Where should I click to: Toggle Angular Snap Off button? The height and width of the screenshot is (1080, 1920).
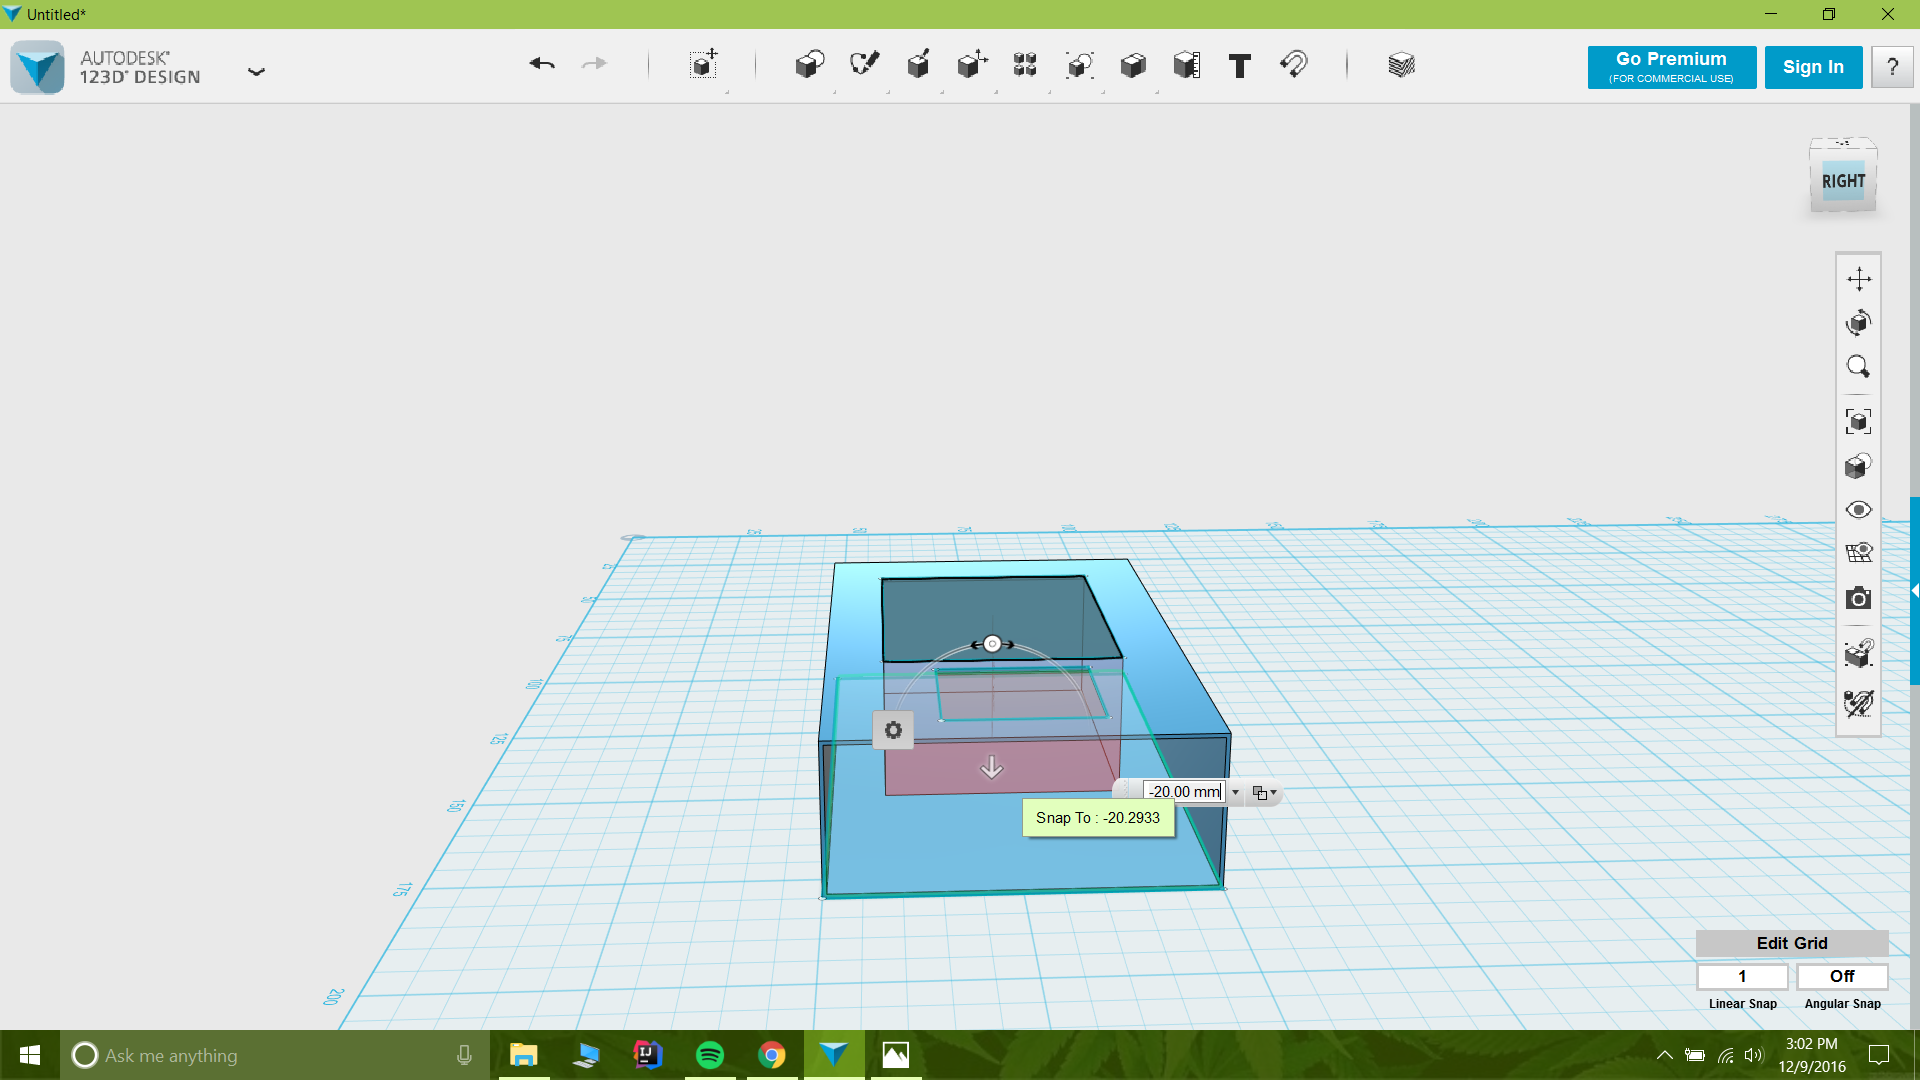1841,976
